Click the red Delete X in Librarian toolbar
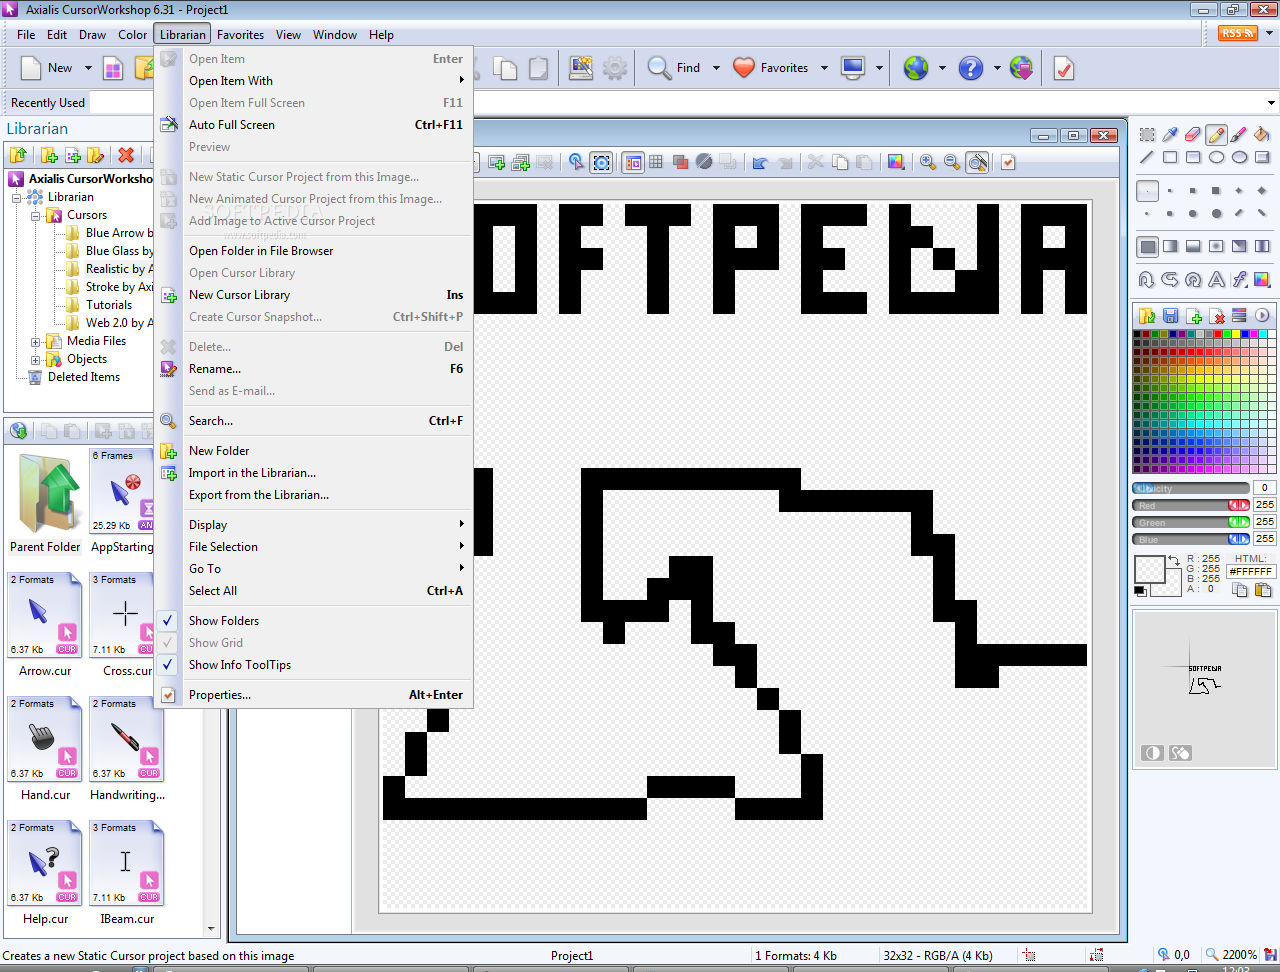 [126, 155]
